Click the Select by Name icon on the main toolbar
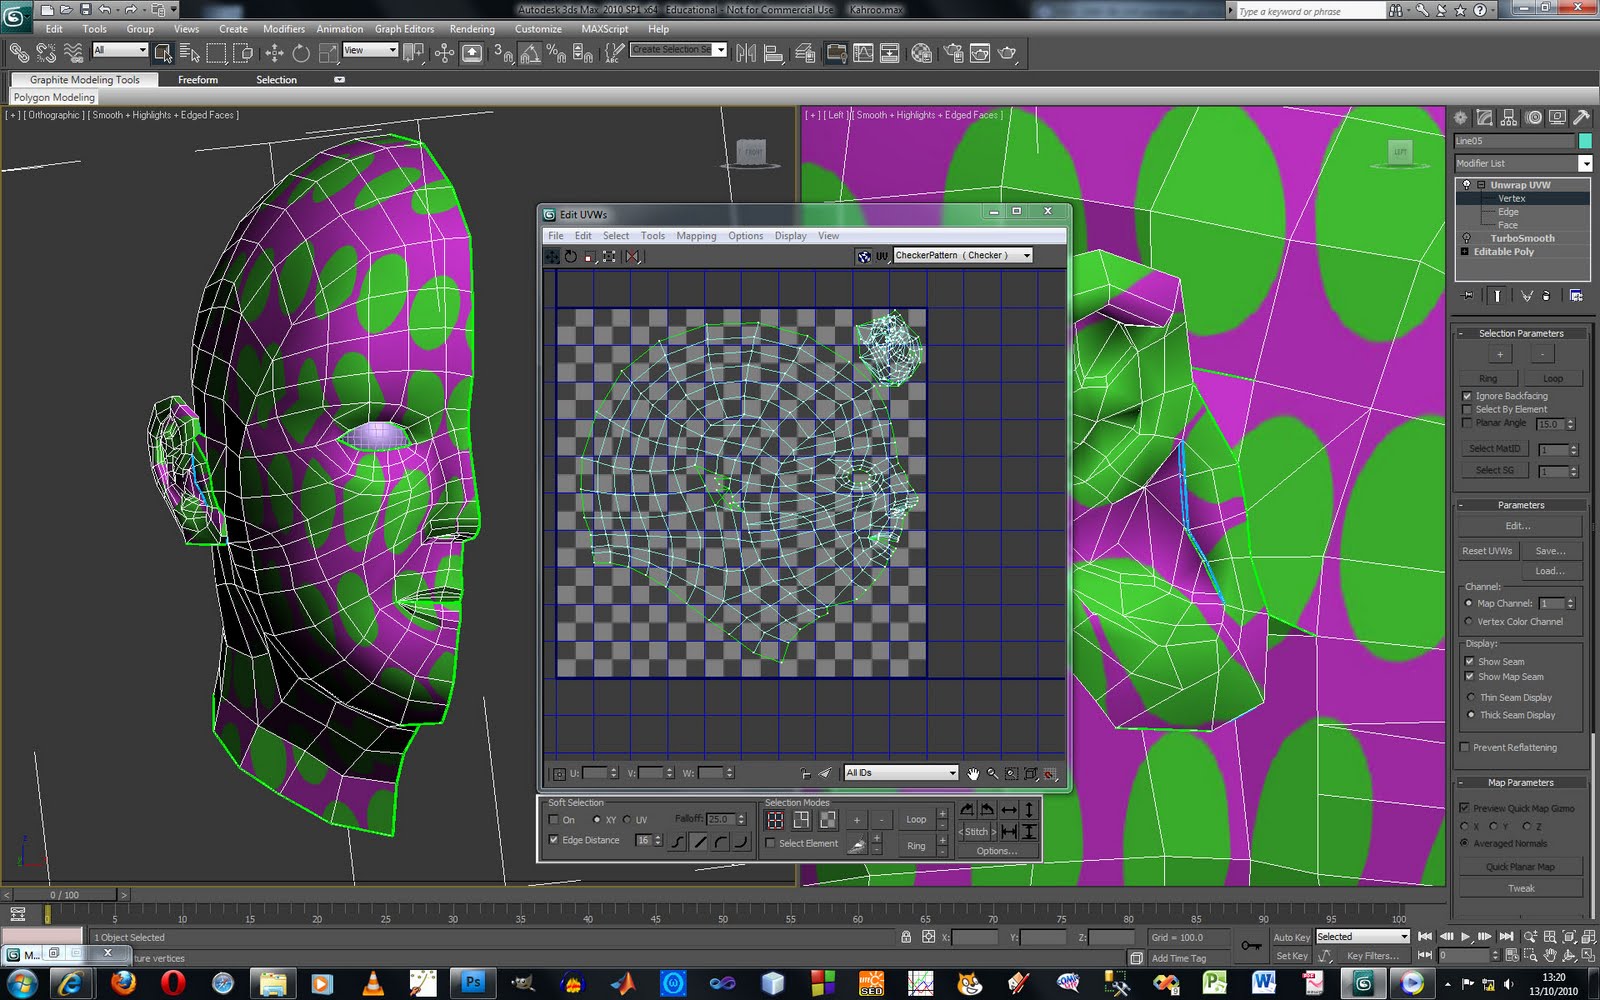The width and height of the screenshot is (1600, 1000). coord(187,54)
